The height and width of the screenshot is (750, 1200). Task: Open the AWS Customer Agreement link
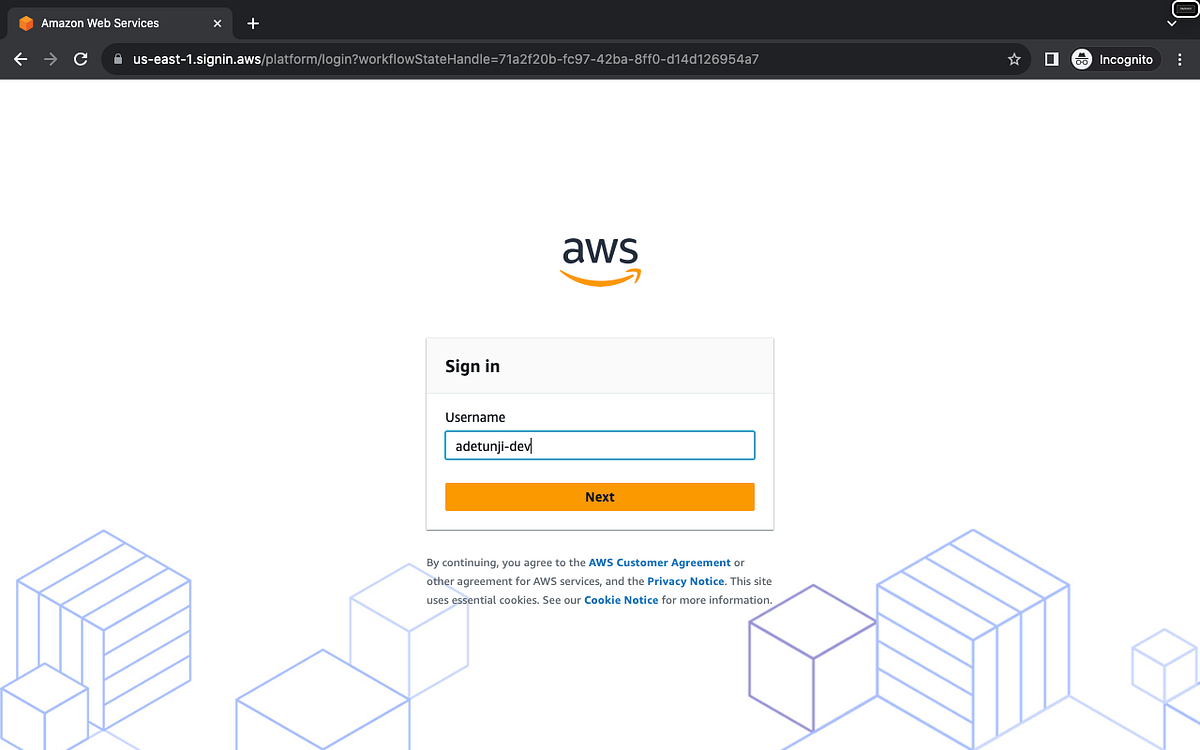[659, 562]
